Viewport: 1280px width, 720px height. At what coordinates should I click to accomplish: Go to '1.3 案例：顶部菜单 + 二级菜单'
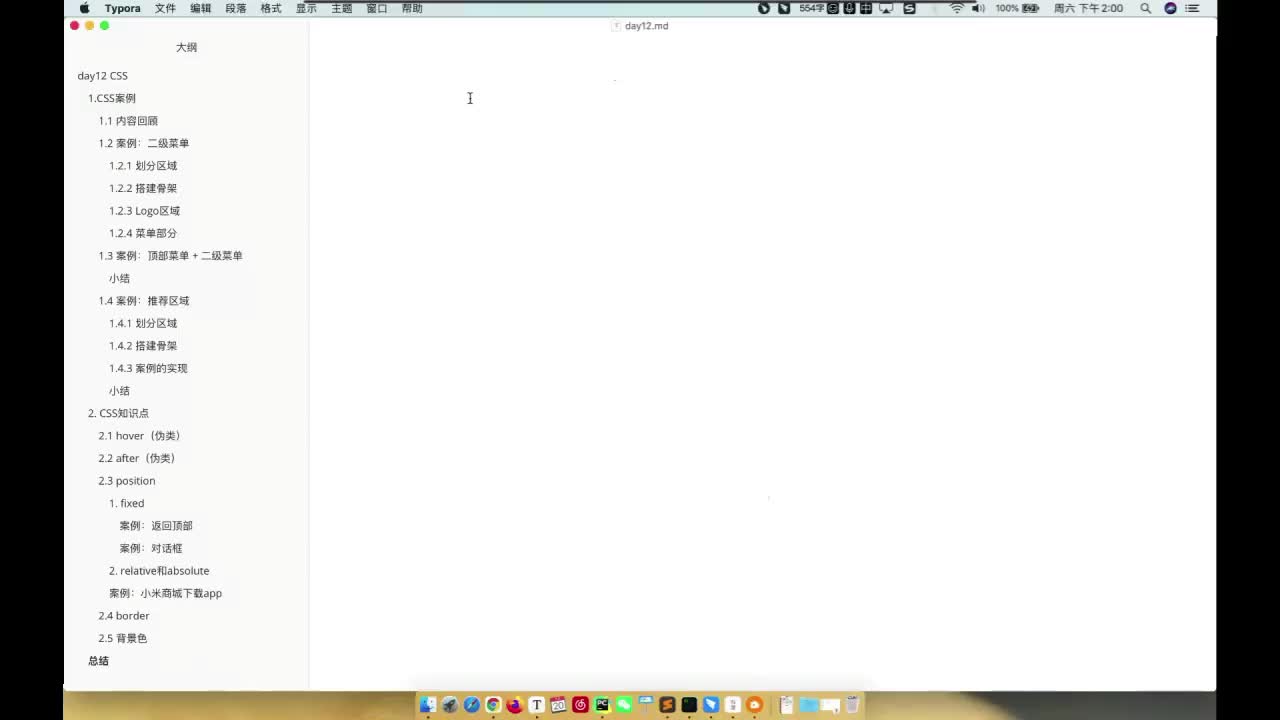[x=171, y=256]
